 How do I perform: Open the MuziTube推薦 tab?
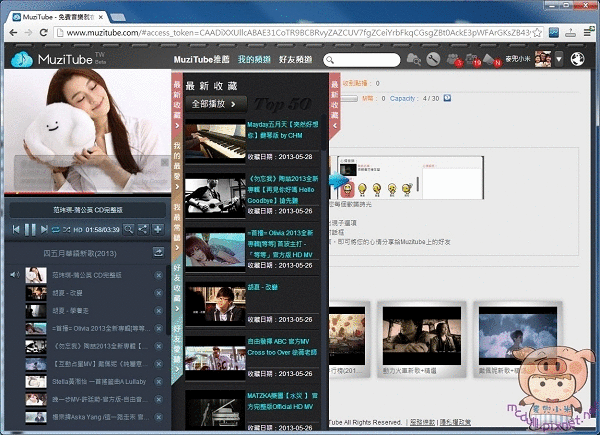(x=201, y=60)
